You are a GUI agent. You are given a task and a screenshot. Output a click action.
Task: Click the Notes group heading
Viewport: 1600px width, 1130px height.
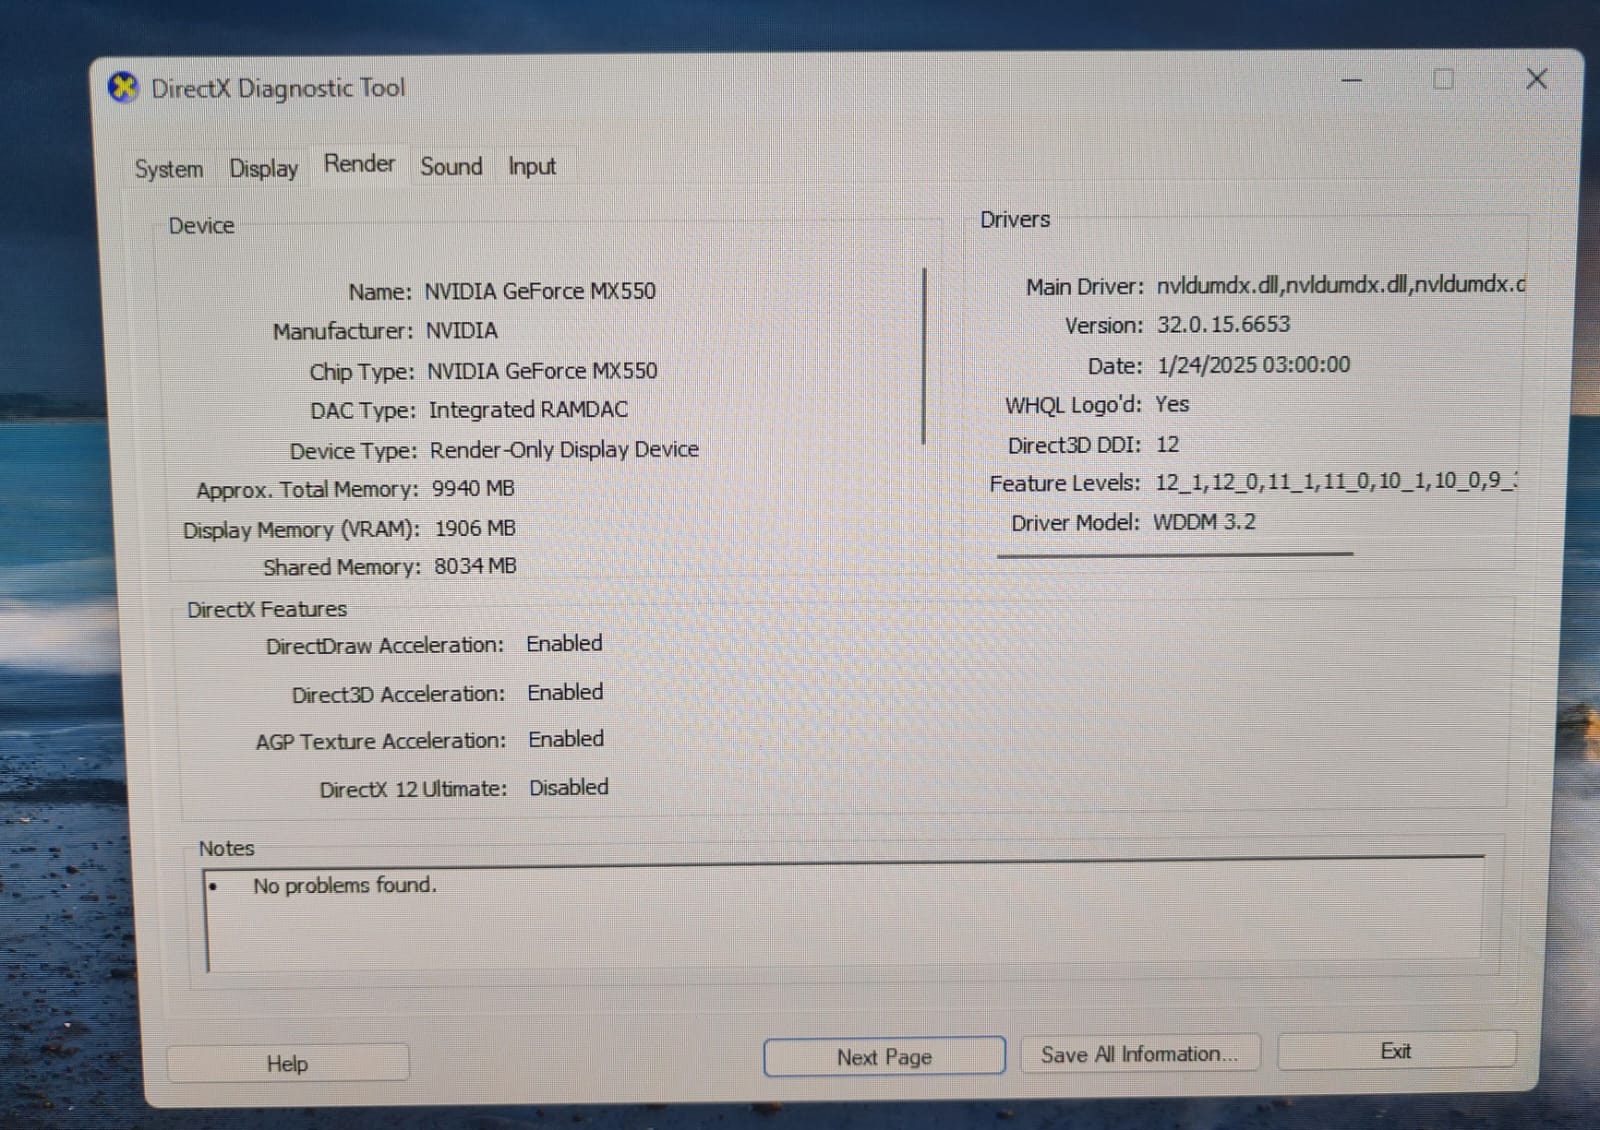point(226,848)
